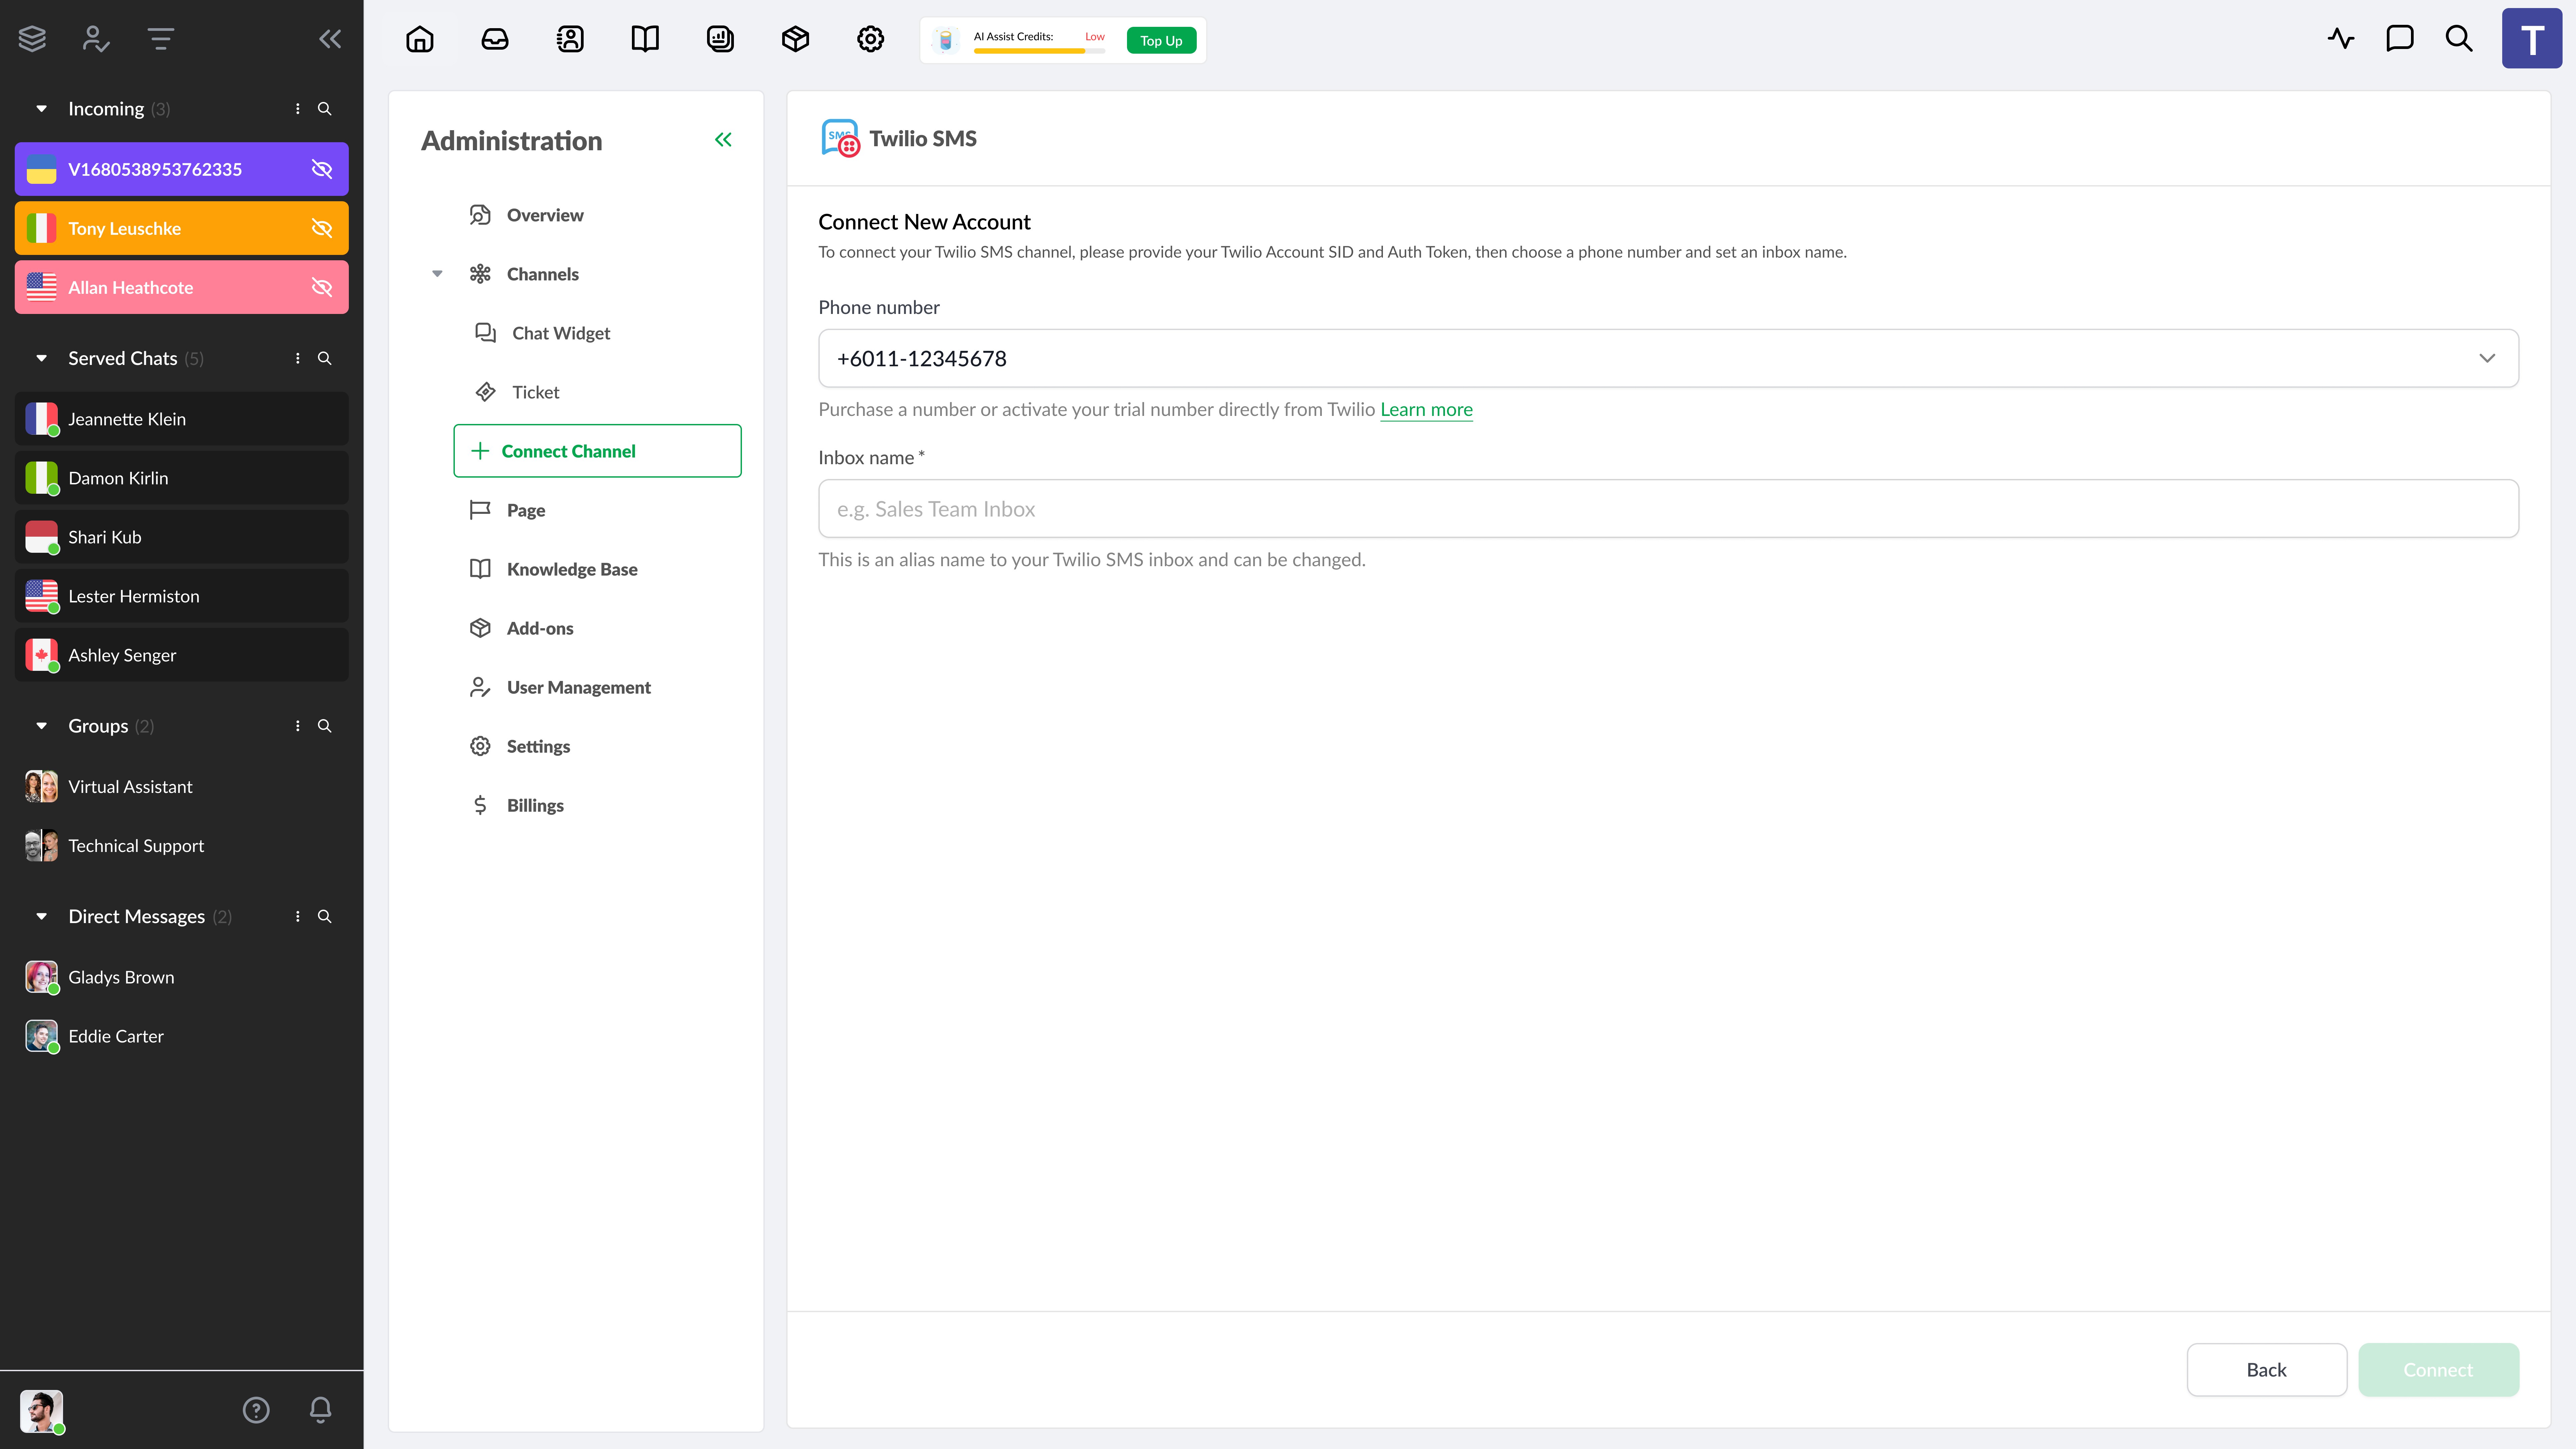Open the help question mark icon
2576x1449 pixels.
coord(256,1410)
